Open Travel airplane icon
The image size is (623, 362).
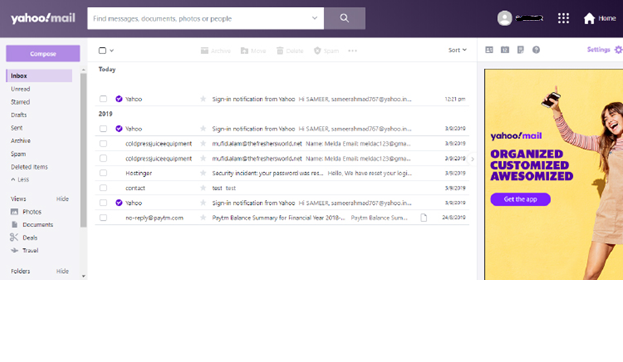click(x=14, y=250)
